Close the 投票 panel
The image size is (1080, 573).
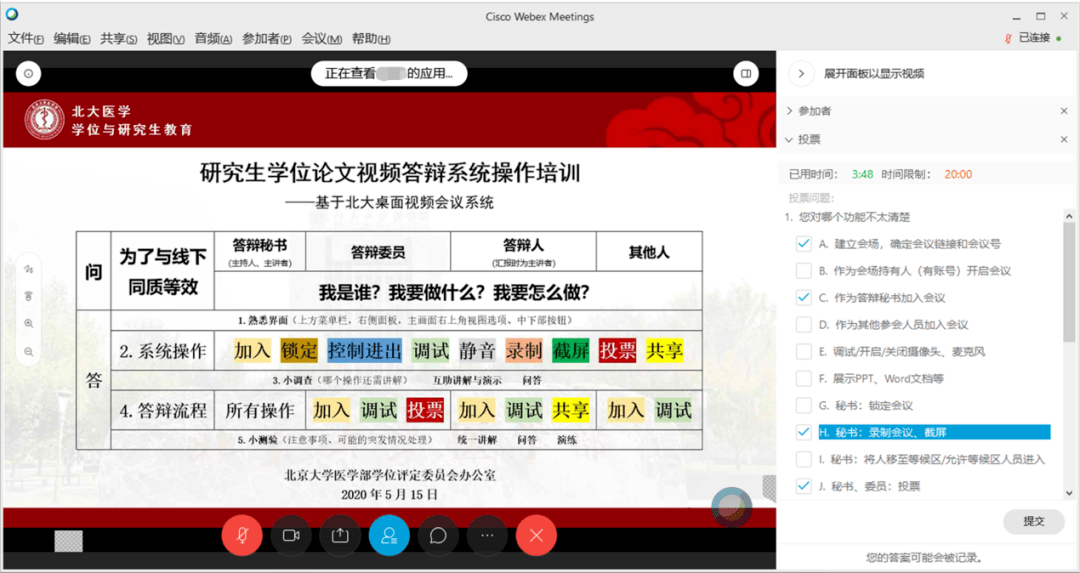point(1063,140)
